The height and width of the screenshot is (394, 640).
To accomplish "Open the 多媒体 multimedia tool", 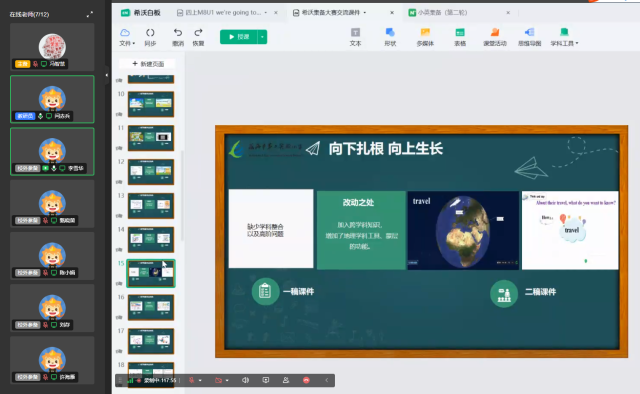I will pyautogui.click(x=425, y=37).
